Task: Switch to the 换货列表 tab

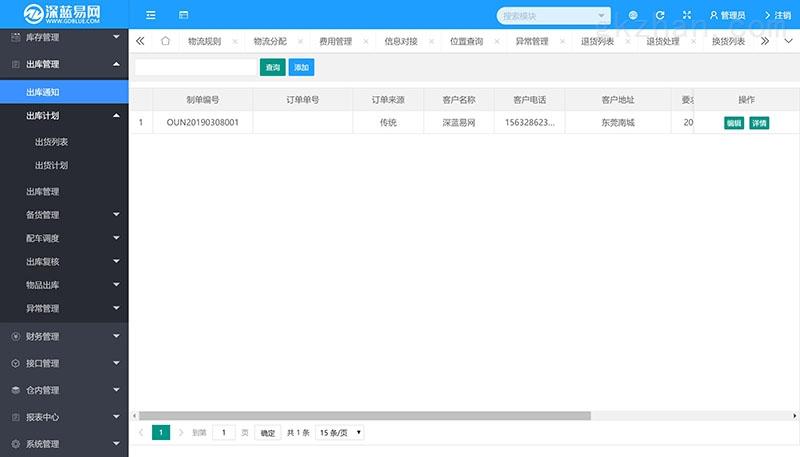Action: (728, 41)
